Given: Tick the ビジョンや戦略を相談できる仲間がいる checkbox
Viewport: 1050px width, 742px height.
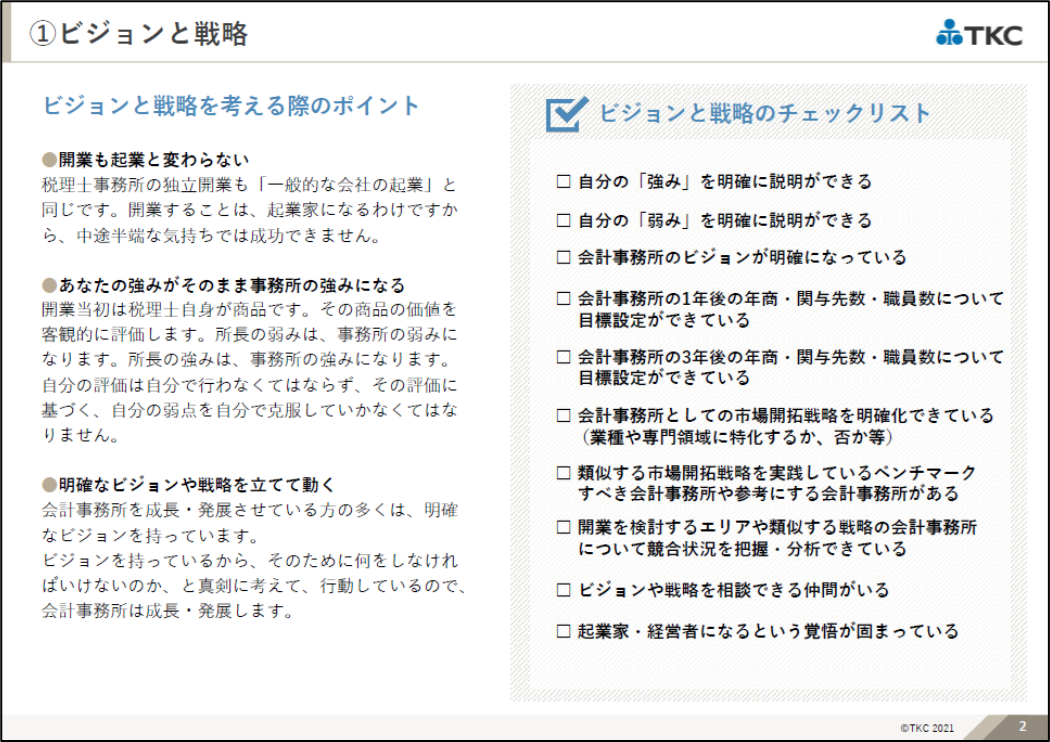Looking at the screenshot, I should tap(564, 590).
